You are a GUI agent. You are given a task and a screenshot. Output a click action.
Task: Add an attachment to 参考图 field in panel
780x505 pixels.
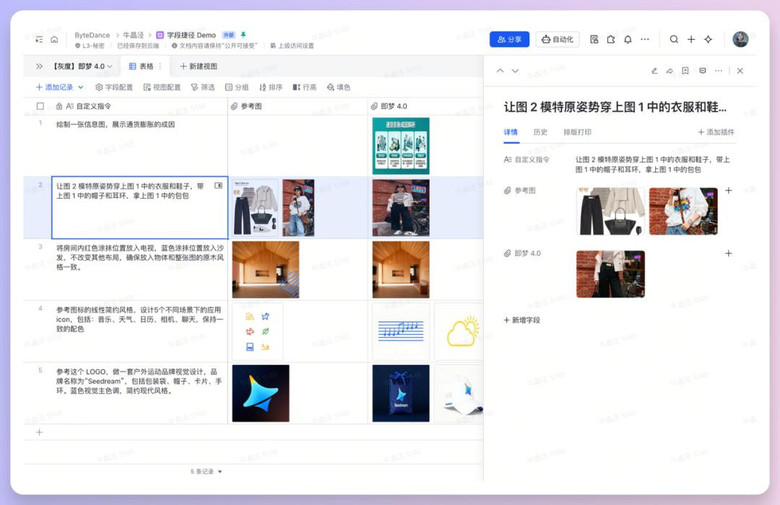tap(728, 191)
